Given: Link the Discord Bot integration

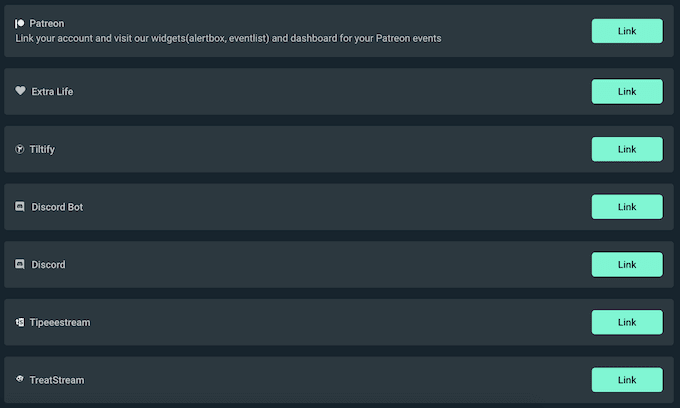Looking at the screenshot, I should click(x=627, y=207).
